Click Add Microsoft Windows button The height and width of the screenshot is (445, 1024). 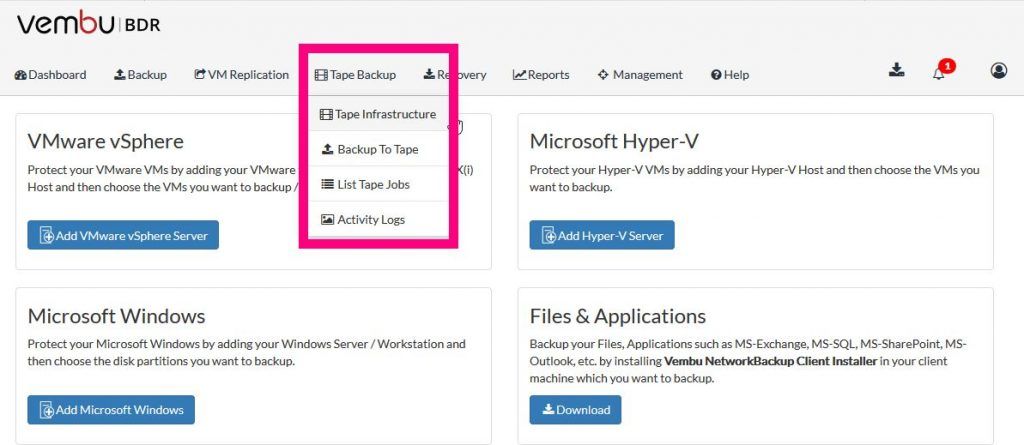111,410
